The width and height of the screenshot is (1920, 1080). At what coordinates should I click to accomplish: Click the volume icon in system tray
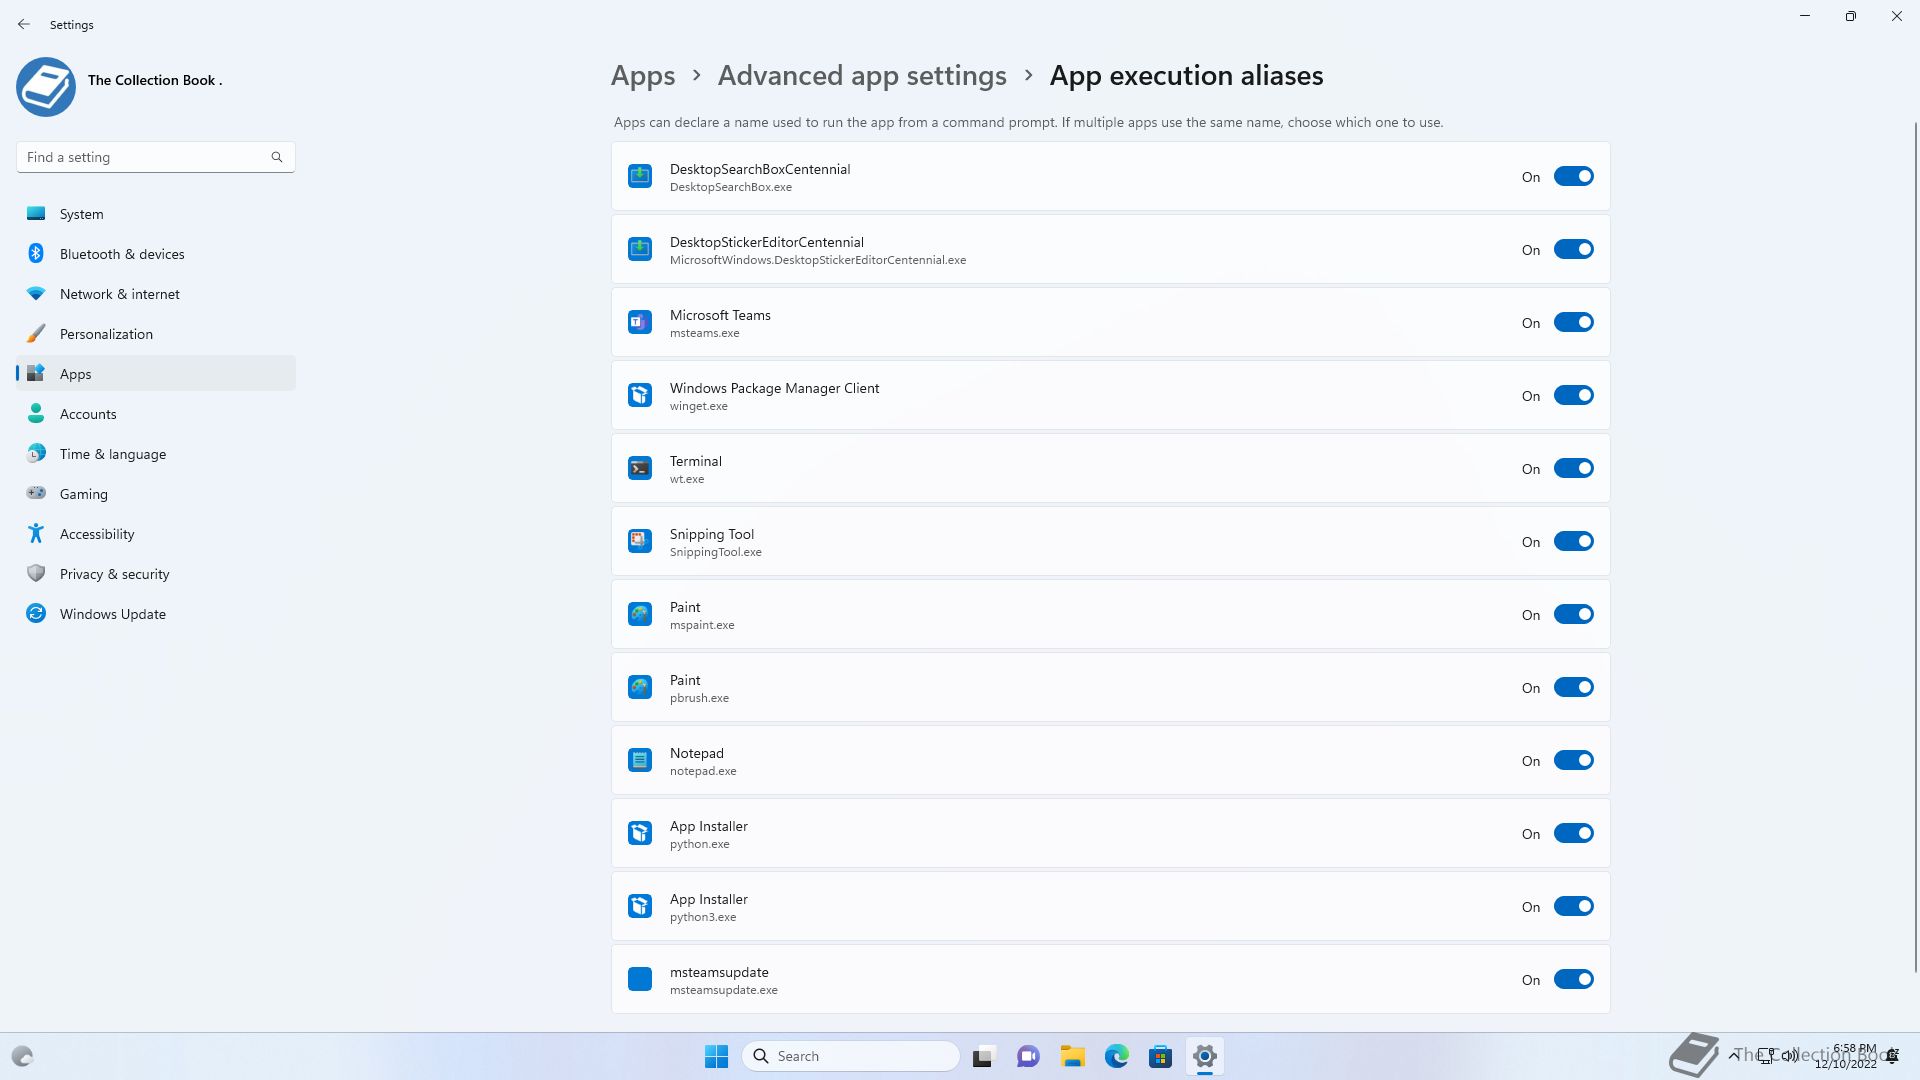coord(1790,1056)
